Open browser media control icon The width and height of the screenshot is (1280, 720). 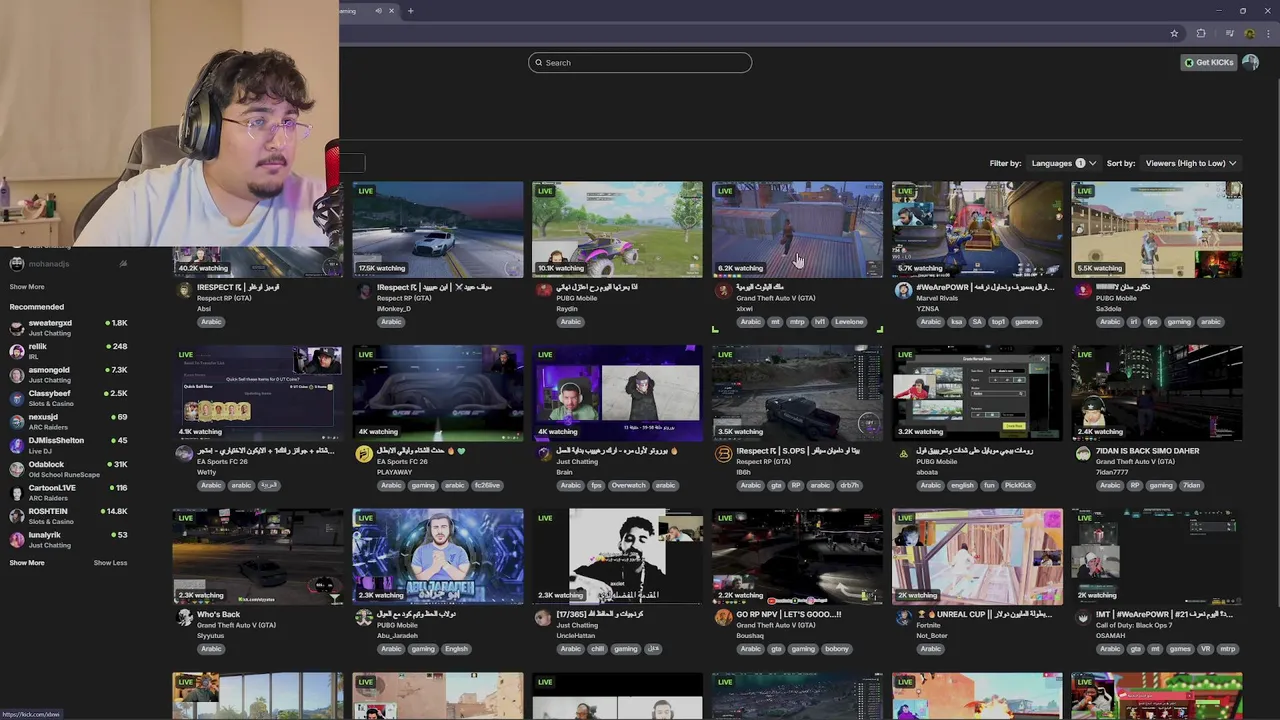coord(1229,33)
